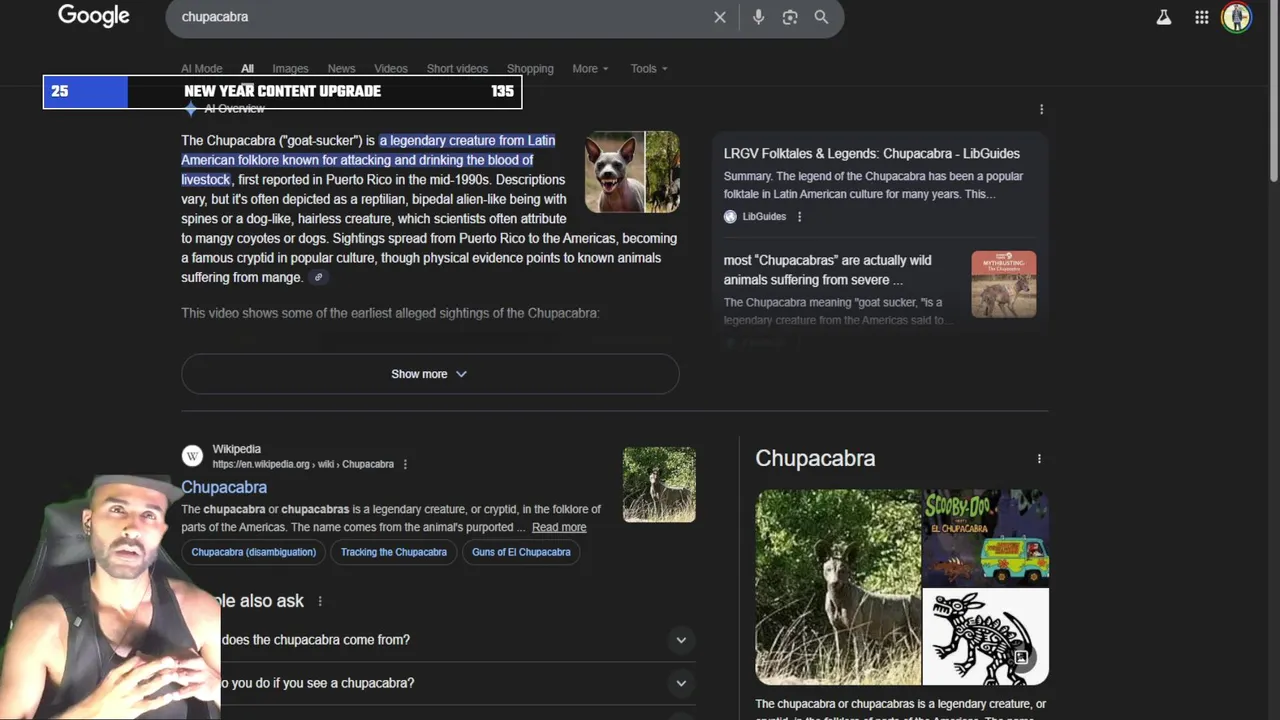Click the Google logo

94,16
